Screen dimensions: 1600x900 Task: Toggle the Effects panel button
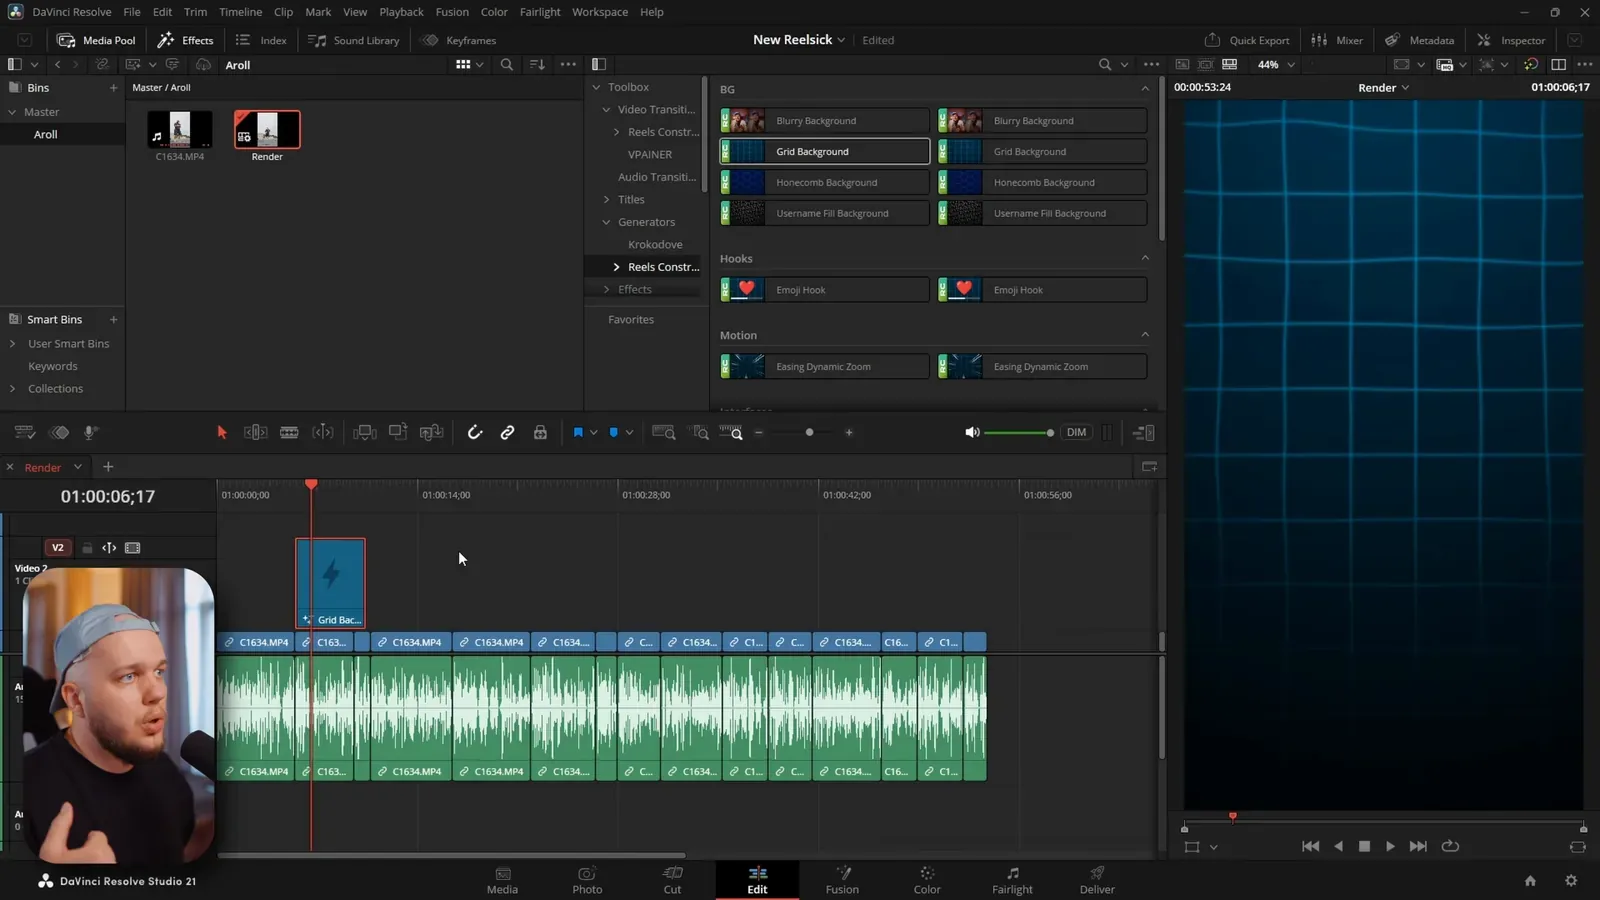pos(186,40)
